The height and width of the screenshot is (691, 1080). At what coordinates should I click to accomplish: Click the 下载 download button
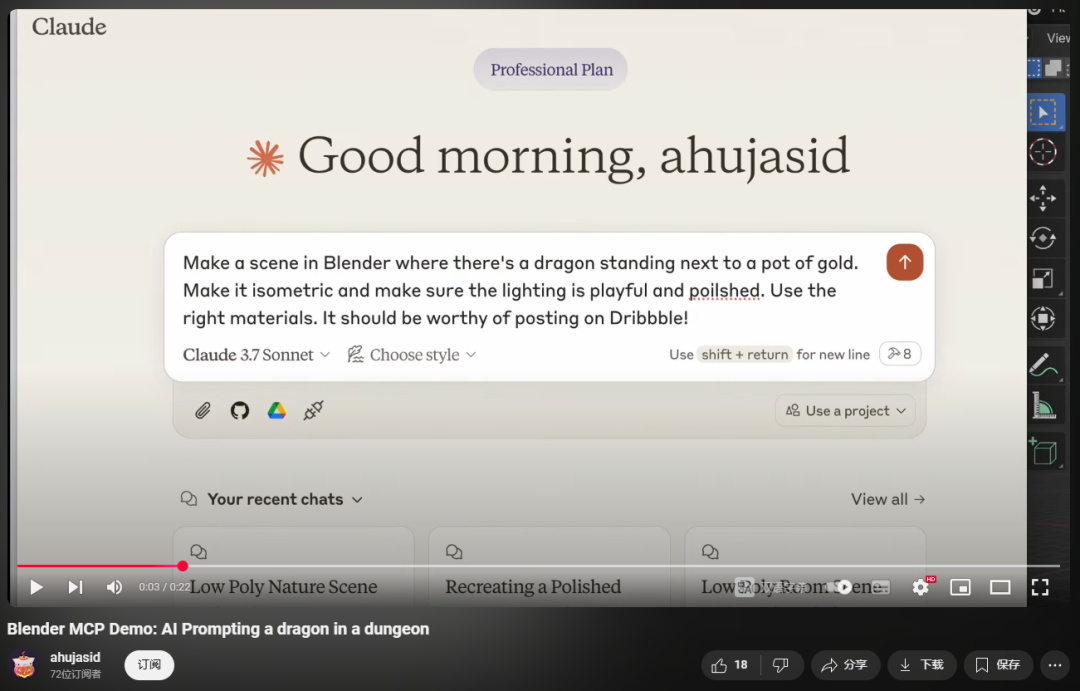click(922, 665)
